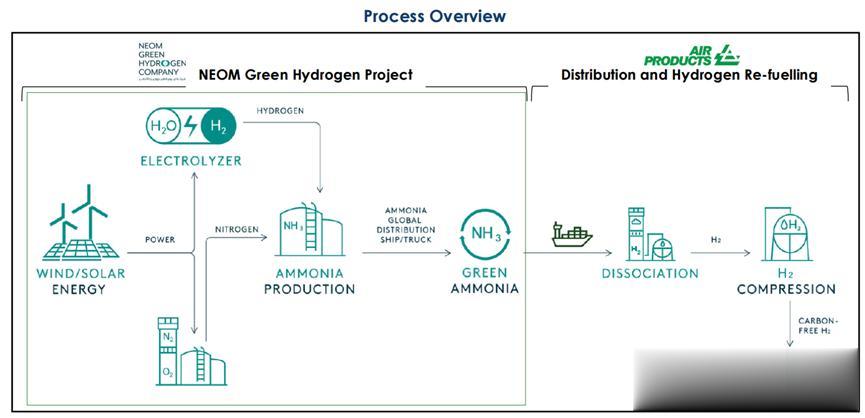Click the NITROGEN flow label
This screenshot has height=418, width=865.
coord(236,228)
